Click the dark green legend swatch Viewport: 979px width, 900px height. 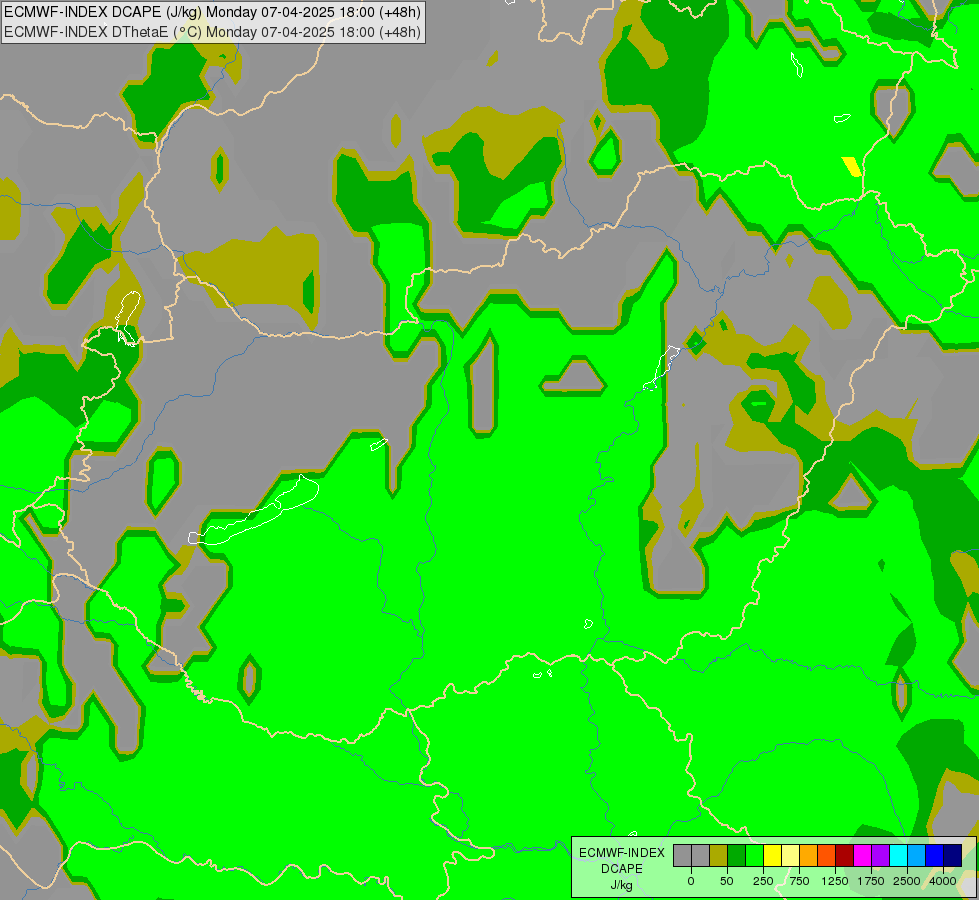[x=736, y=855]
